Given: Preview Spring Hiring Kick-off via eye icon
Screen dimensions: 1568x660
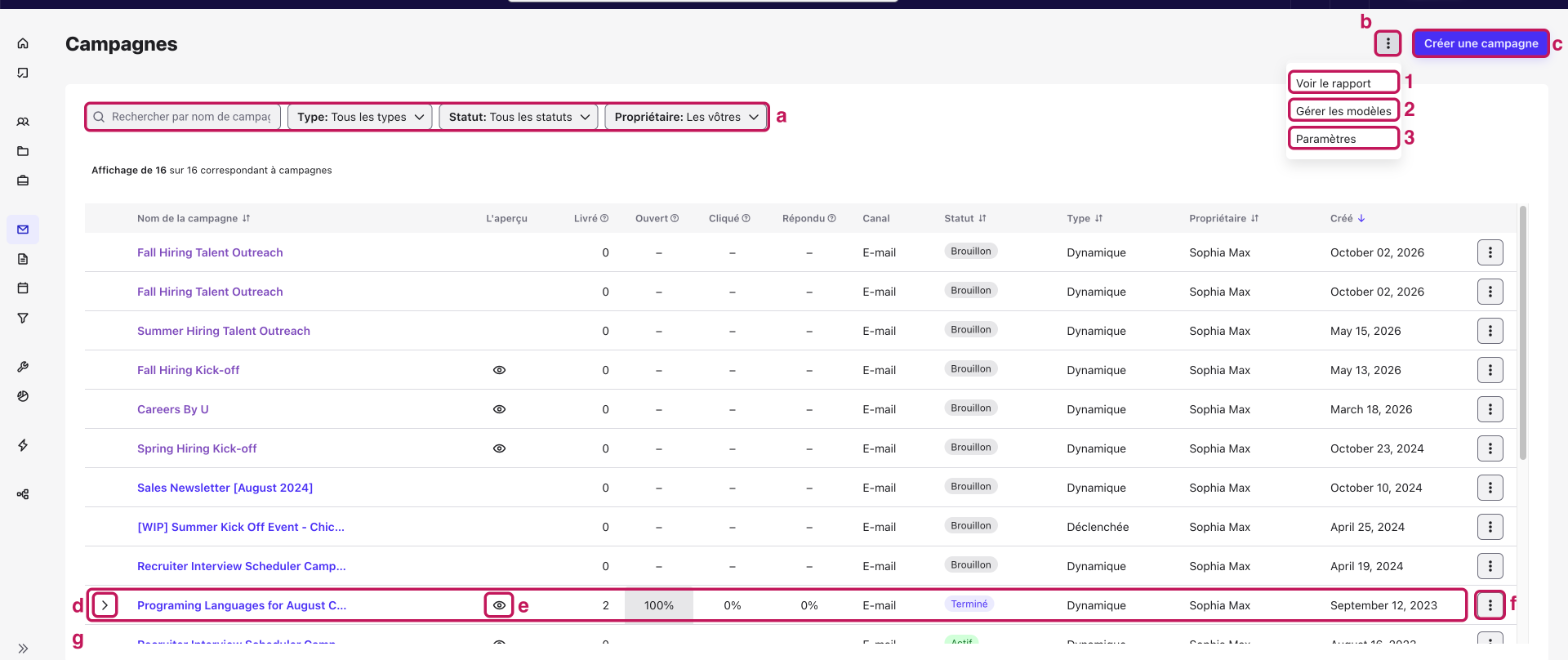Looking at the screenshot, I should pos(499,448).
